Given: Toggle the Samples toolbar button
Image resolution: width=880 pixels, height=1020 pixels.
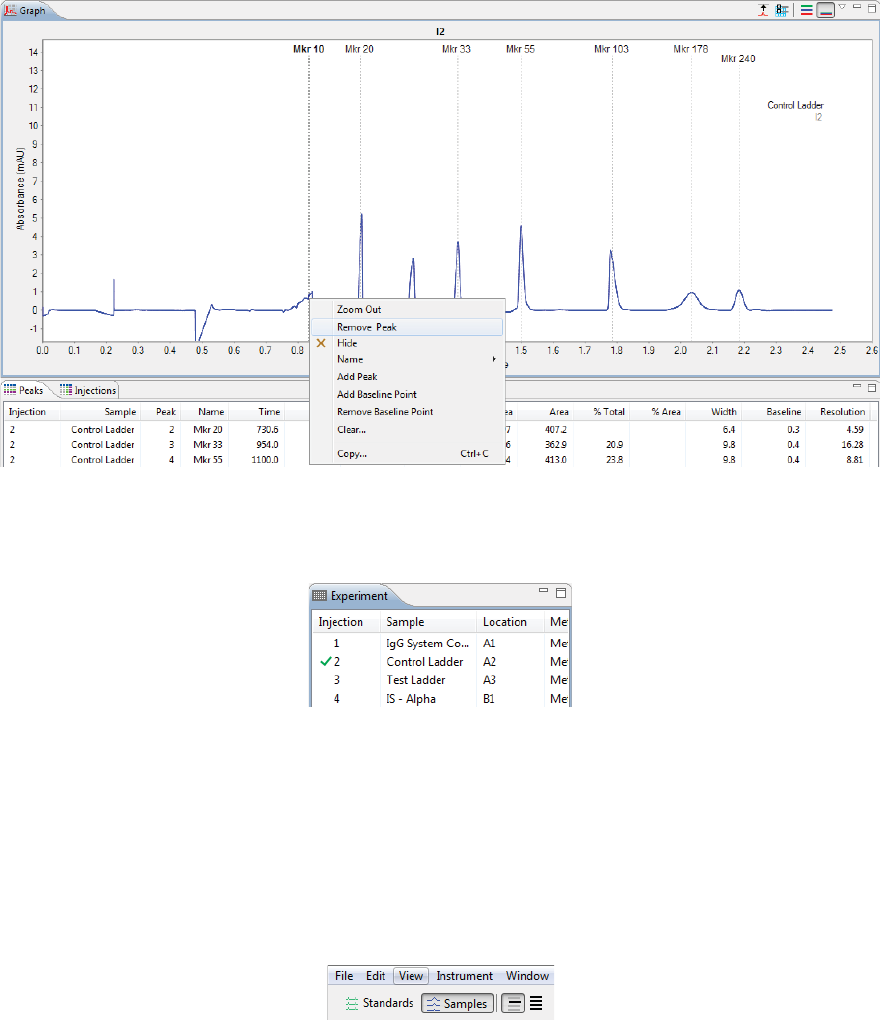Looking at the screenshot, I should [x=458, y=1004].
